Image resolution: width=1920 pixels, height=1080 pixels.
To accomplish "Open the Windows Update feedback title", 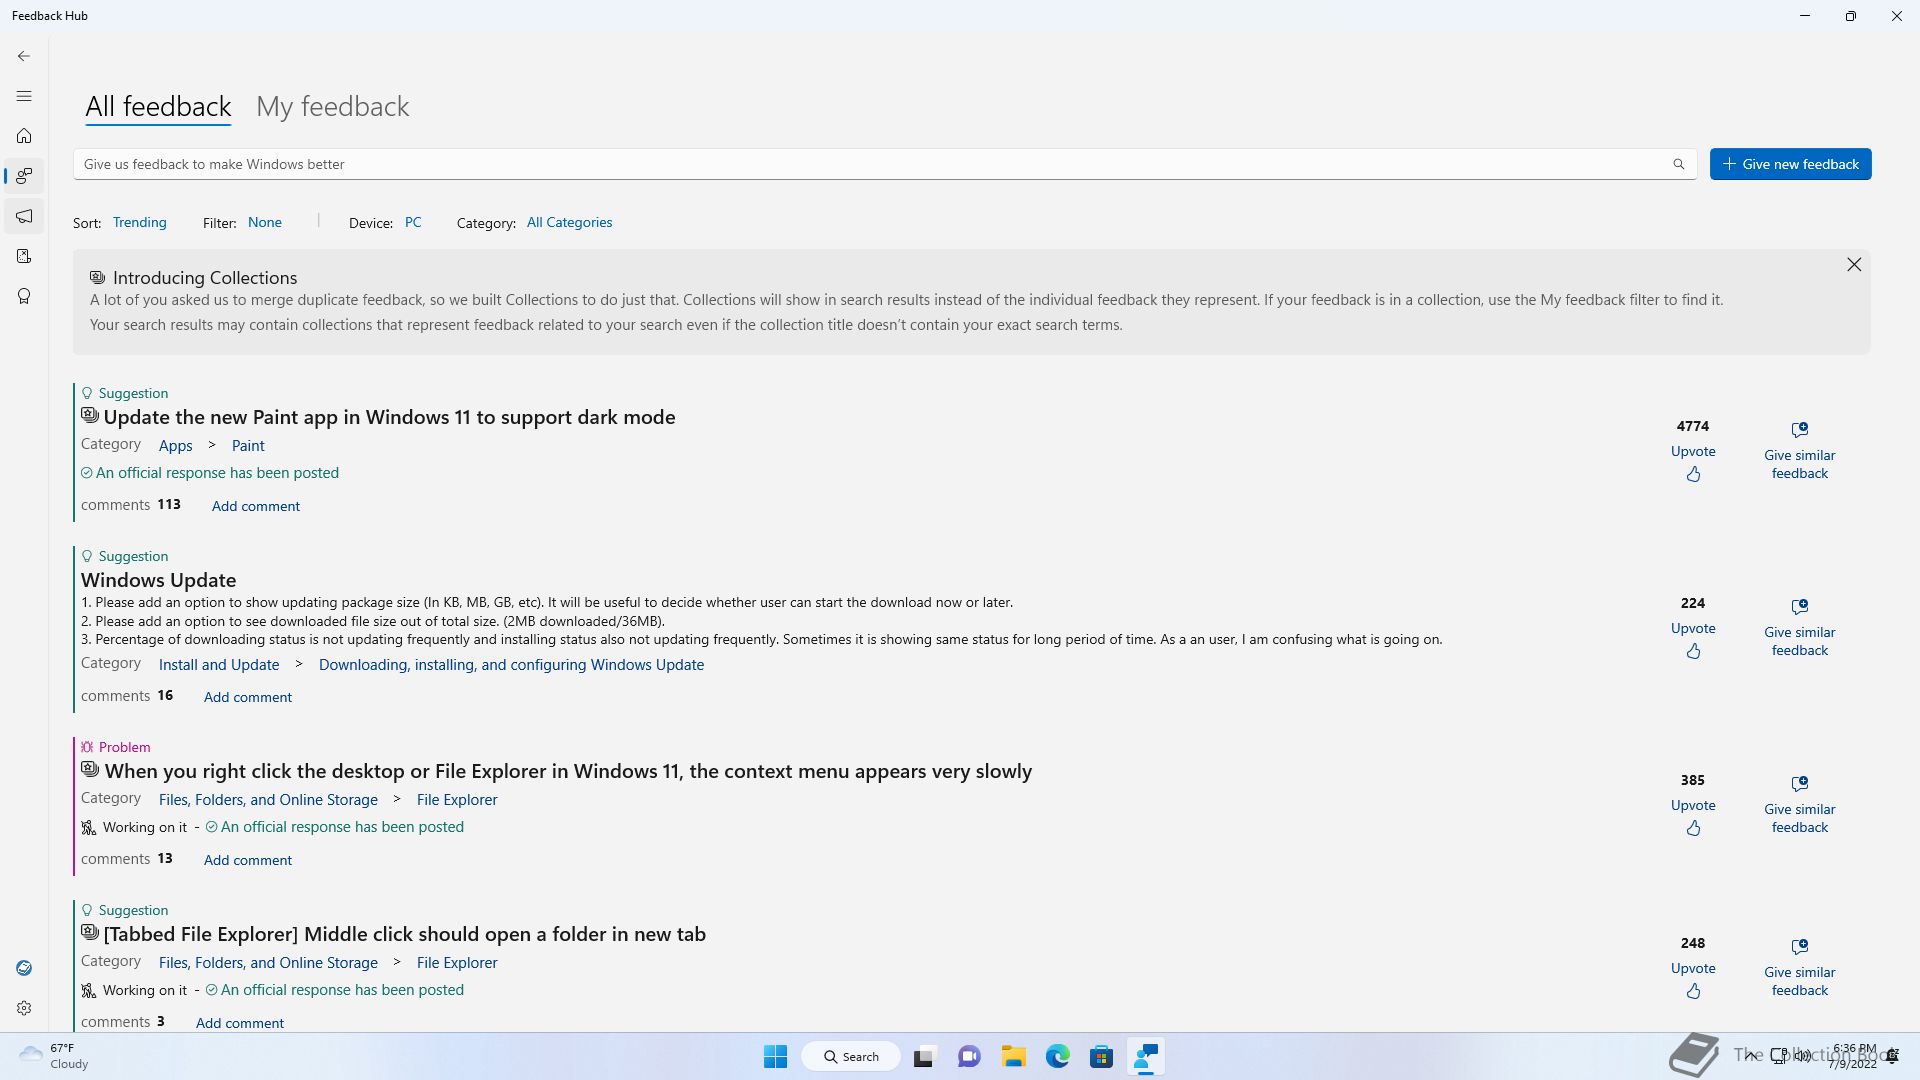I will [158, 580].
